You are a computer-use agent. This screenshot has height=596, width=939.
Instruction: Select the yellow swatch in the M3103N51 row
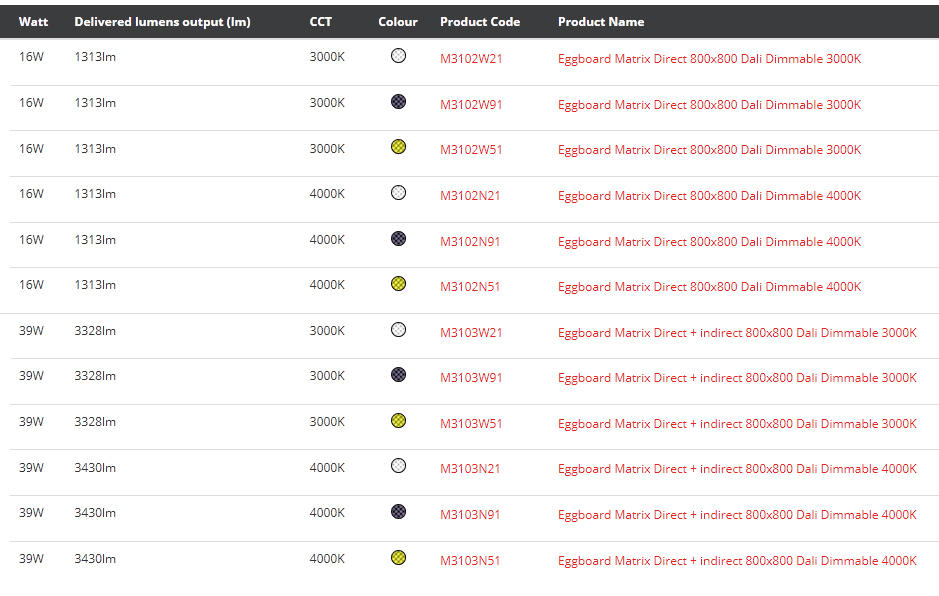coord(398,557)
